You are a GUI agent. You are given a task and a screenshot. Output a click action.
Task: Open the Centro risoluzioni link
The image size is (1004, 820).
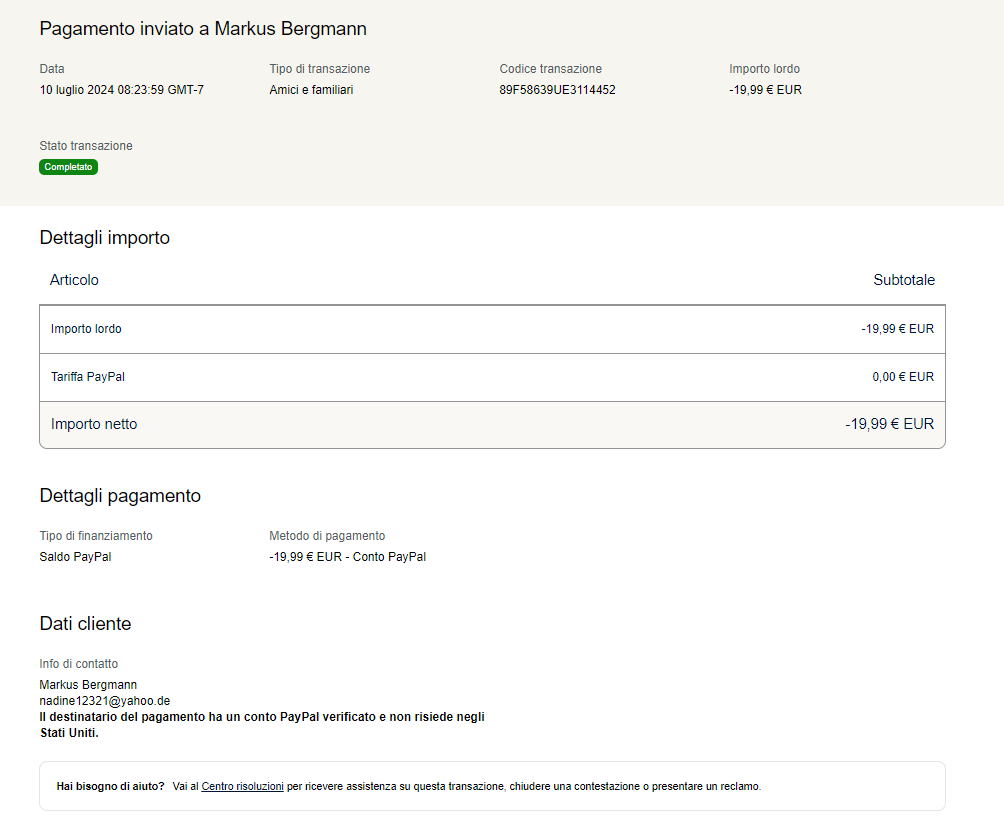[x=242, y=787]
